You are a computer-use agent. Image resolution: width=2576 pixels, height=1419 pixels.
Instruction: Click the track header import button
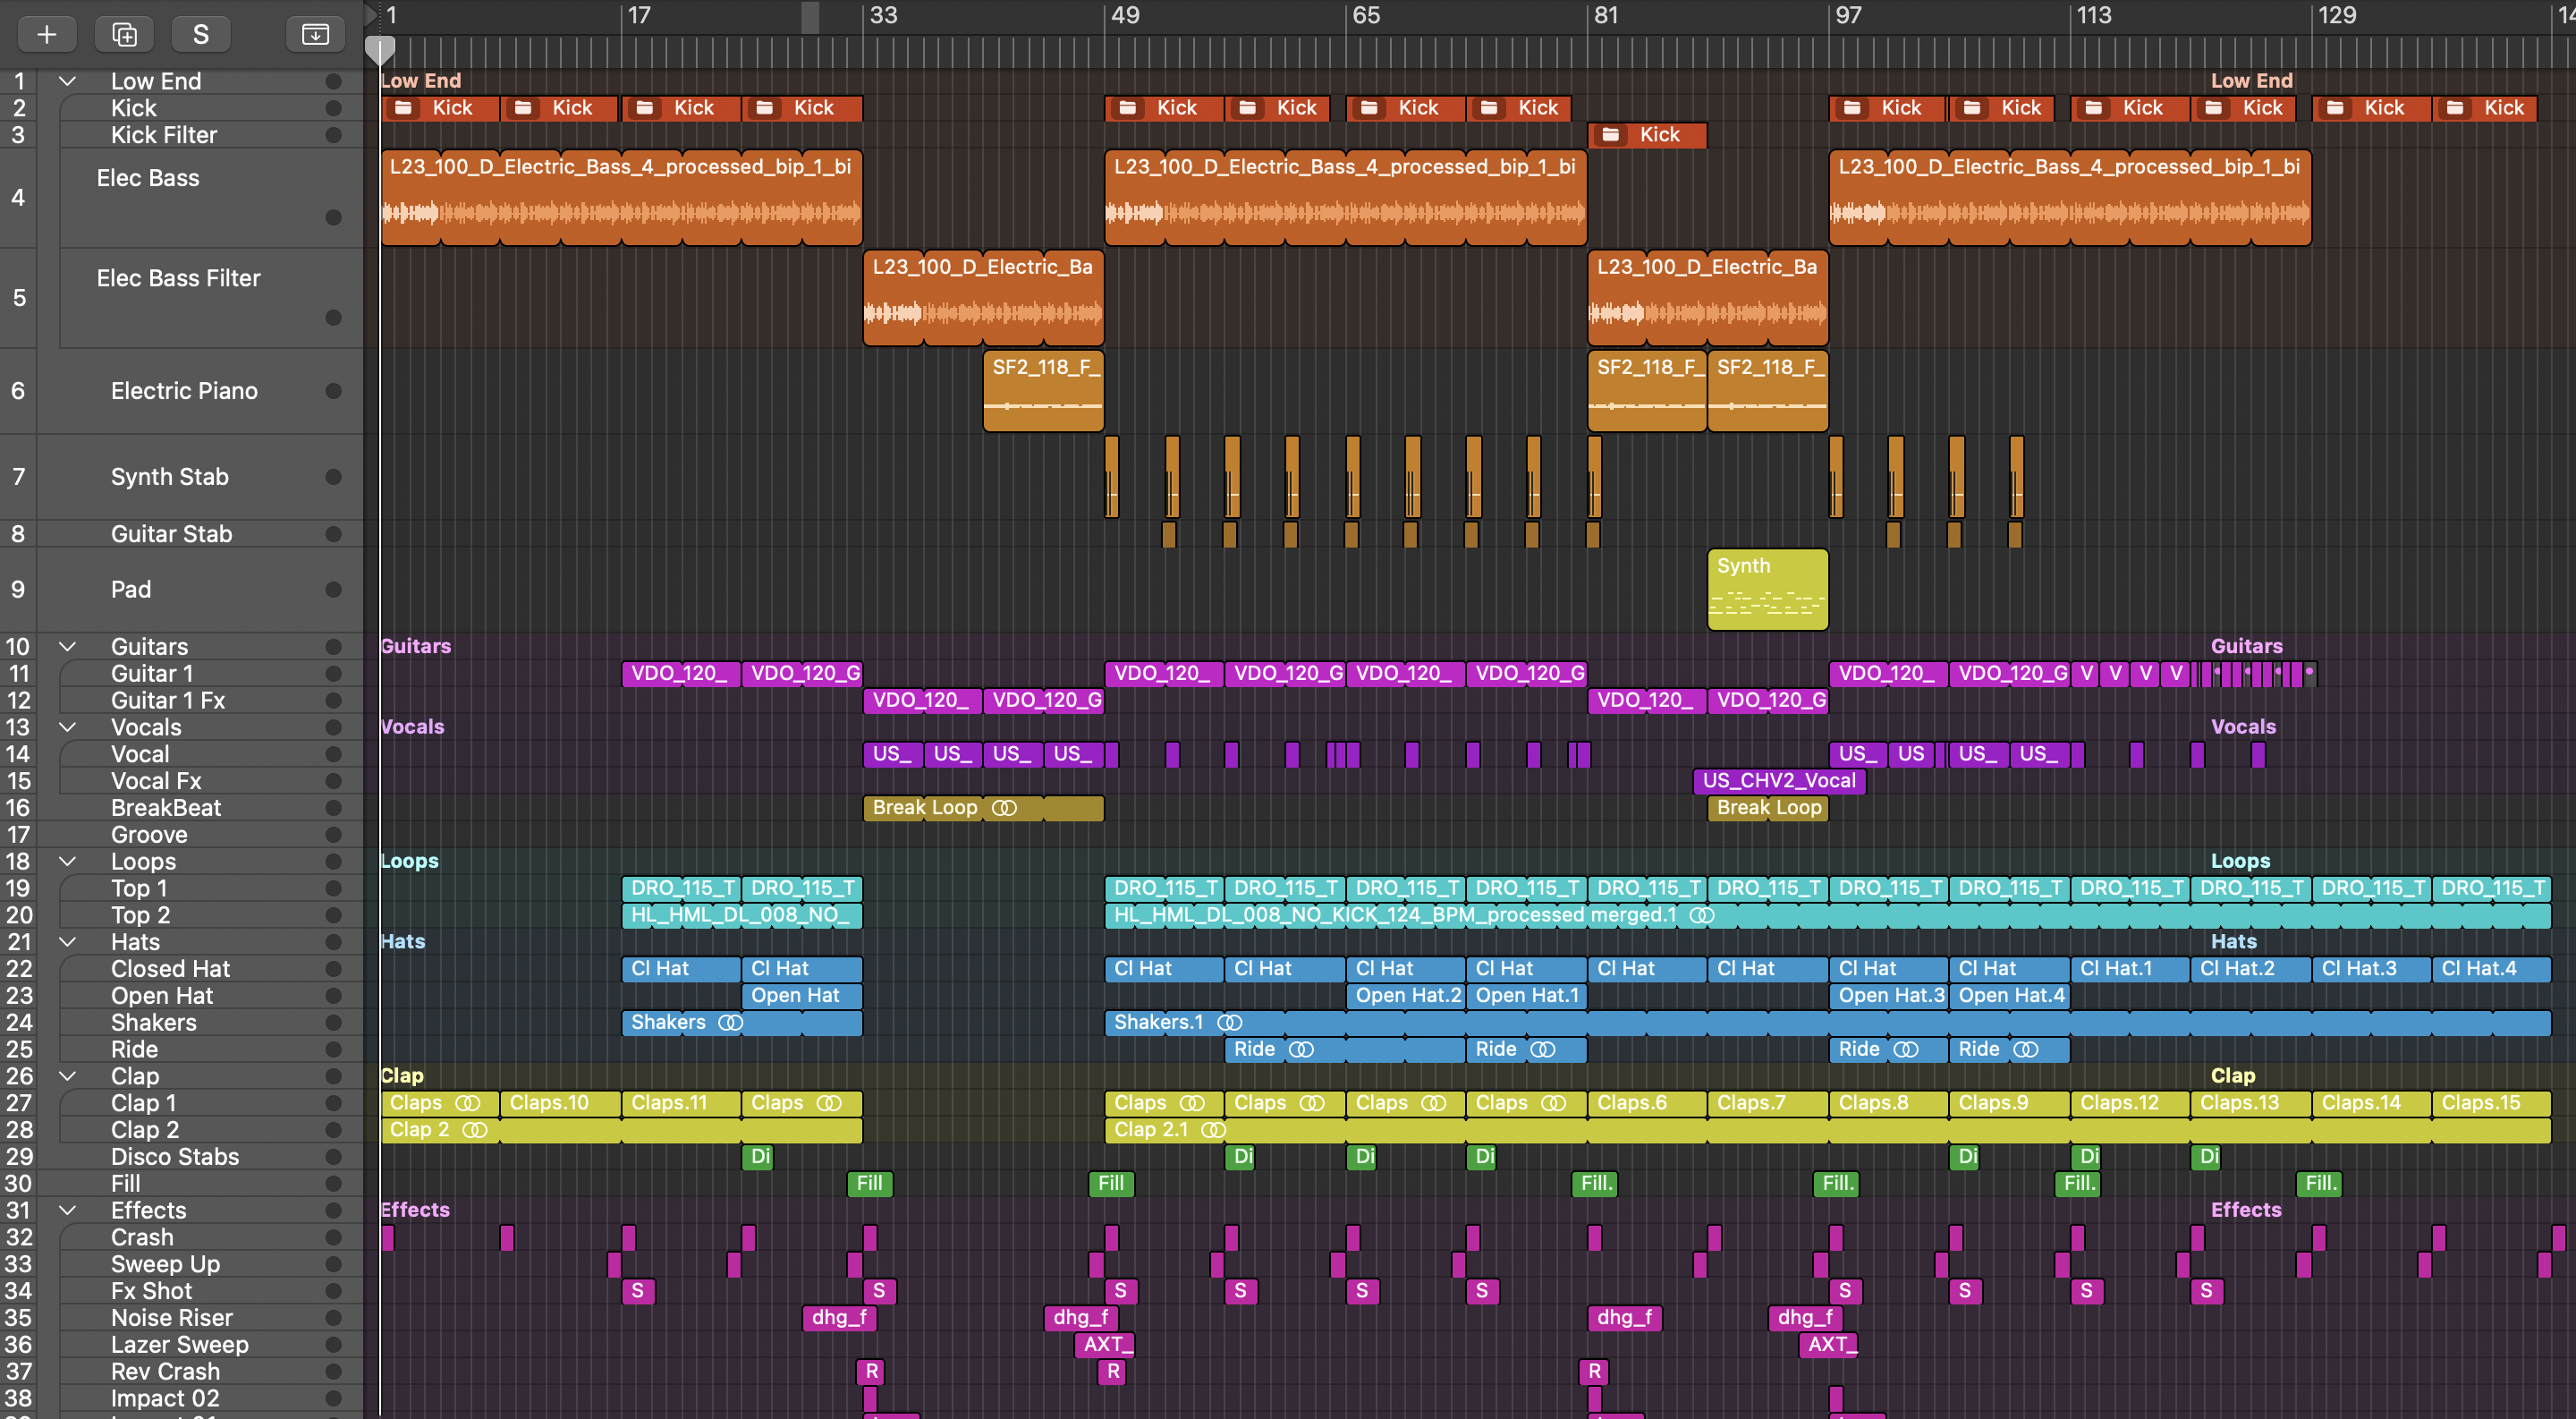coord(315,34)
